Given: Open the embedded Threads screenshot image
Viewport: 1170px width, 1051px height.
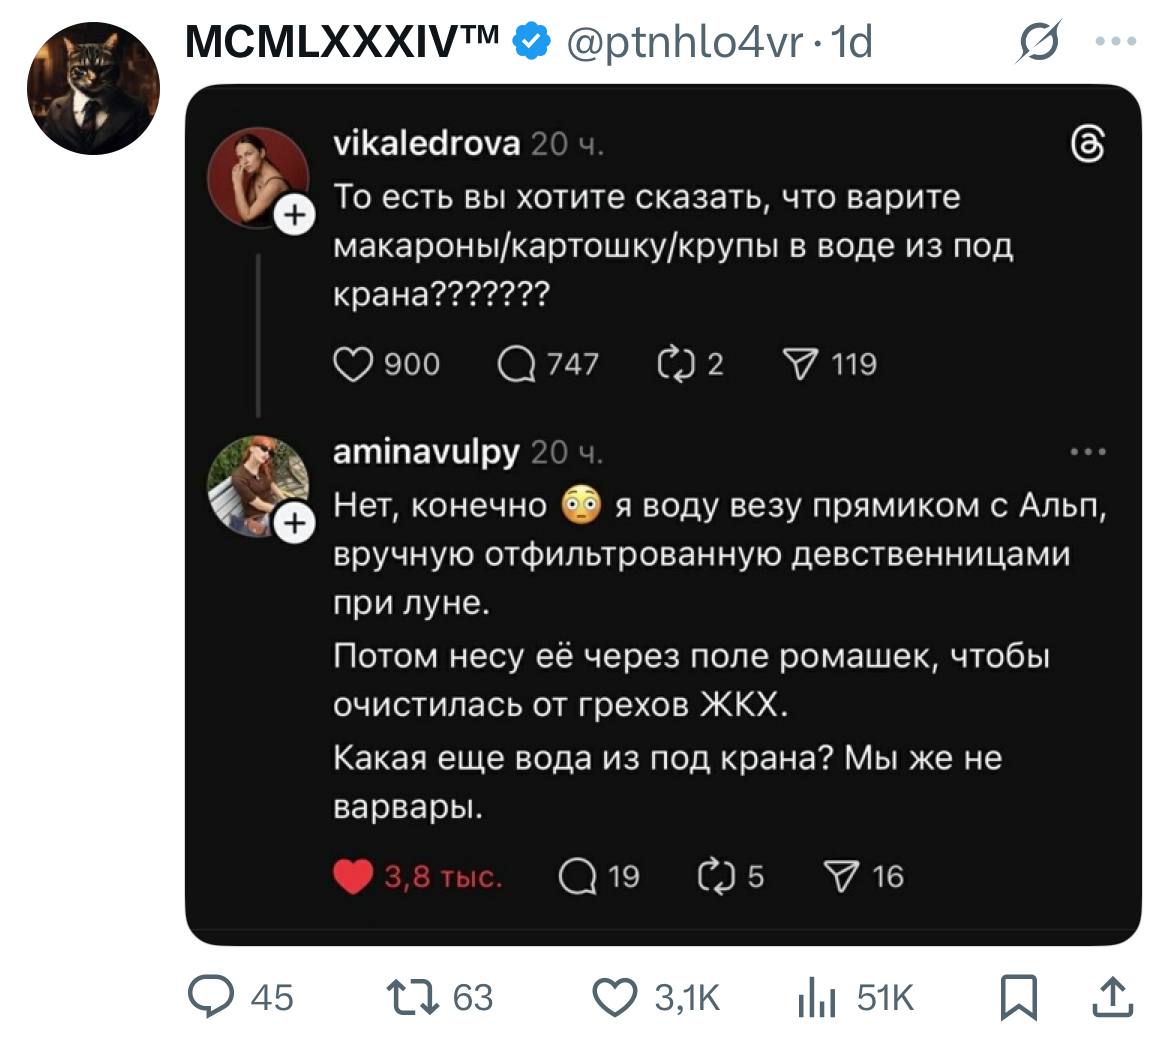Looking at the screenshot, I should pyautogui.click(x=663, y=515).
